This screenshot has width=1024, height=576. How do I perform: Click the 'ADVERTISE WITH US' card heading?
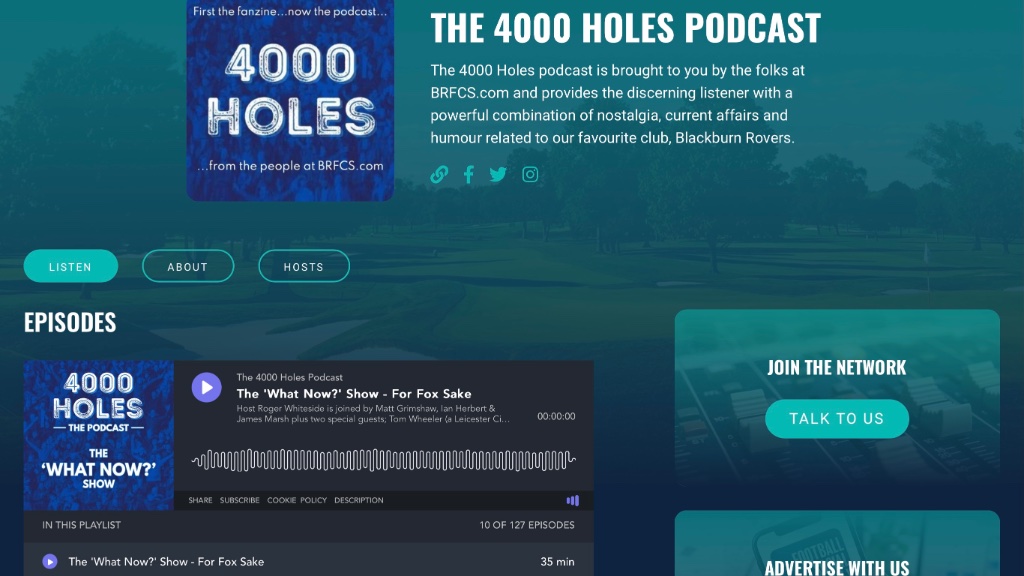[837, 568]
